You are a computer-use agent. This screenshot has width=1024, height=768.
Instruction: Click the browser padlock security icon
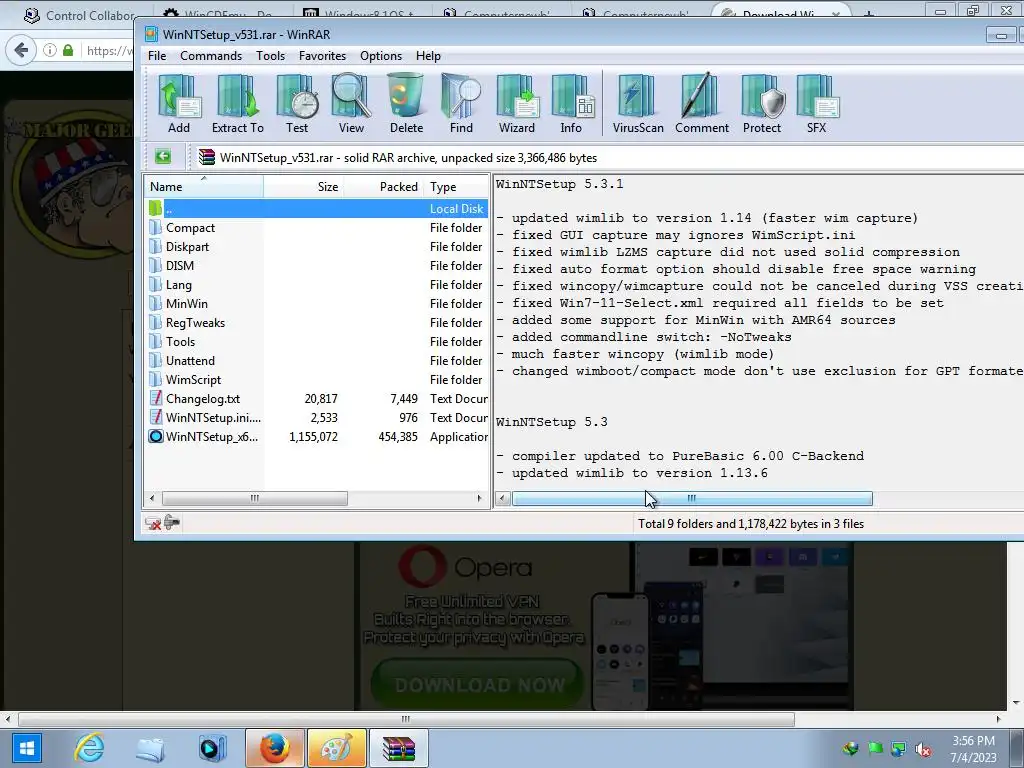pyautogui.click(x=68, y=50)
